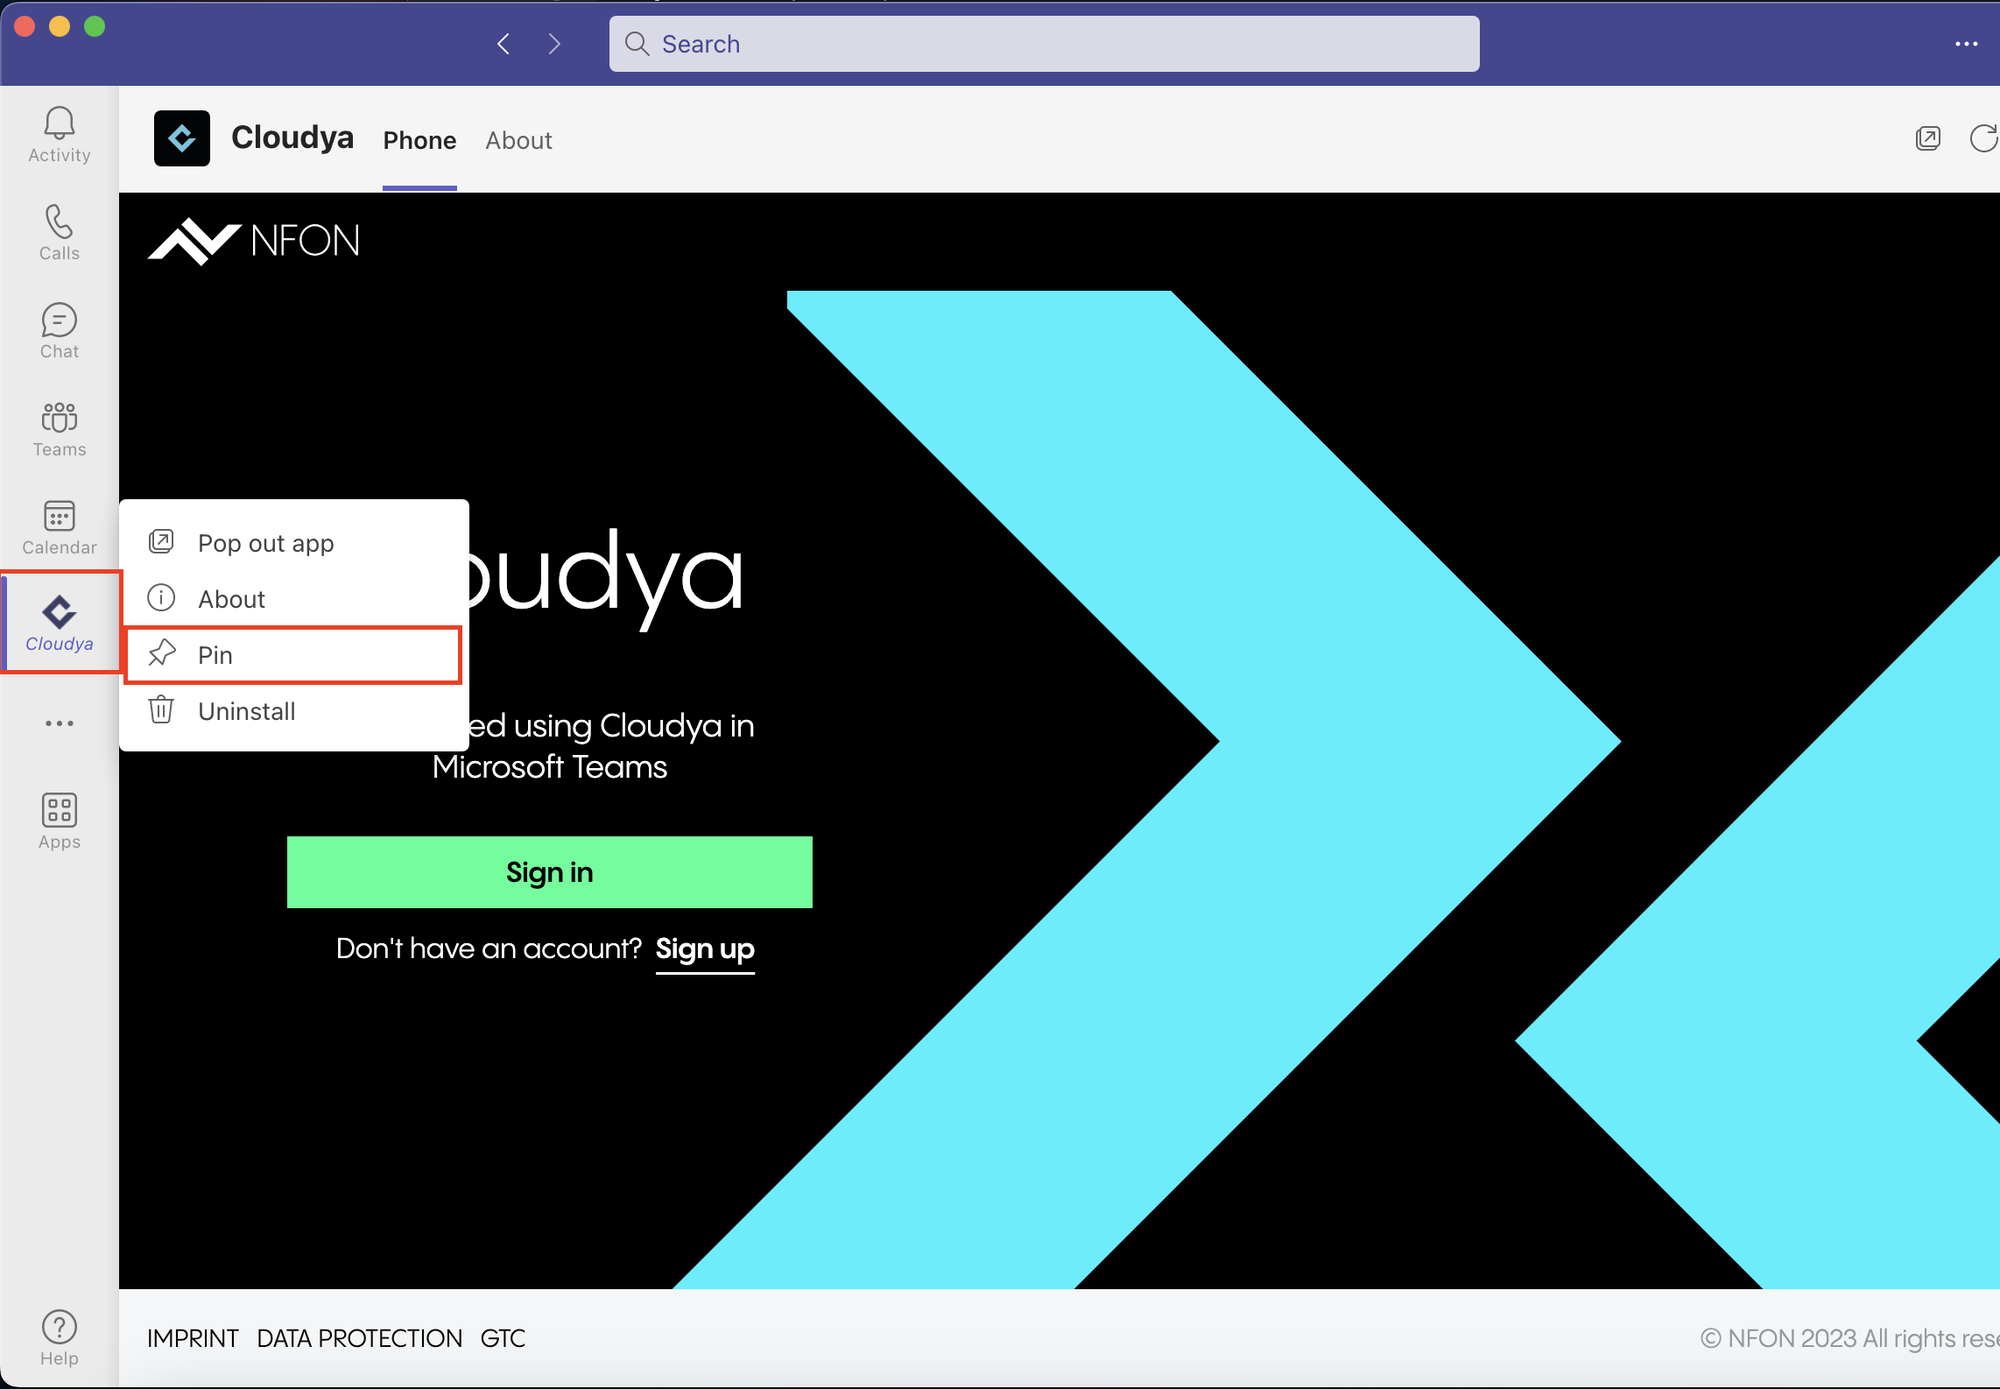The width and height of the screenshot is (2000, 1389).
Task: Click the pop-out app icon top right
Action: tap(1927, 139)
